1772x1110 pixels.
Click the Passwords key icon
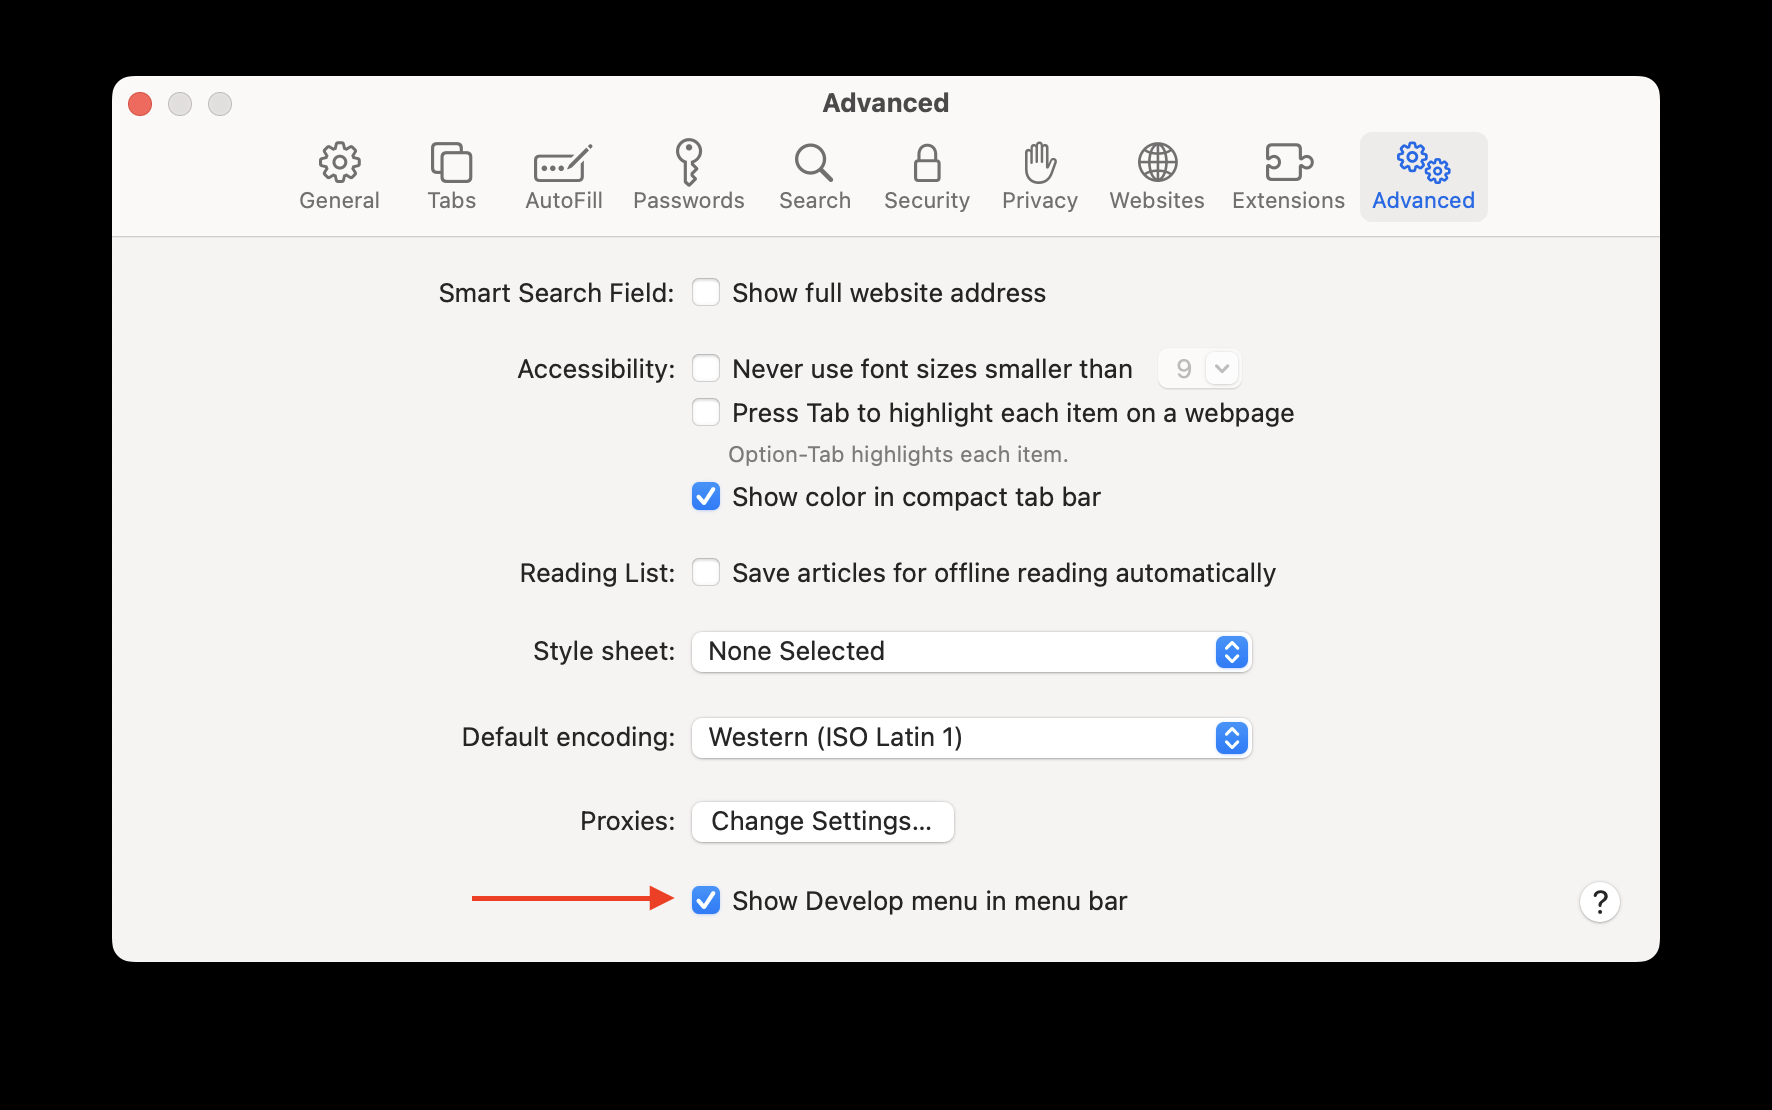coord(689,176)
